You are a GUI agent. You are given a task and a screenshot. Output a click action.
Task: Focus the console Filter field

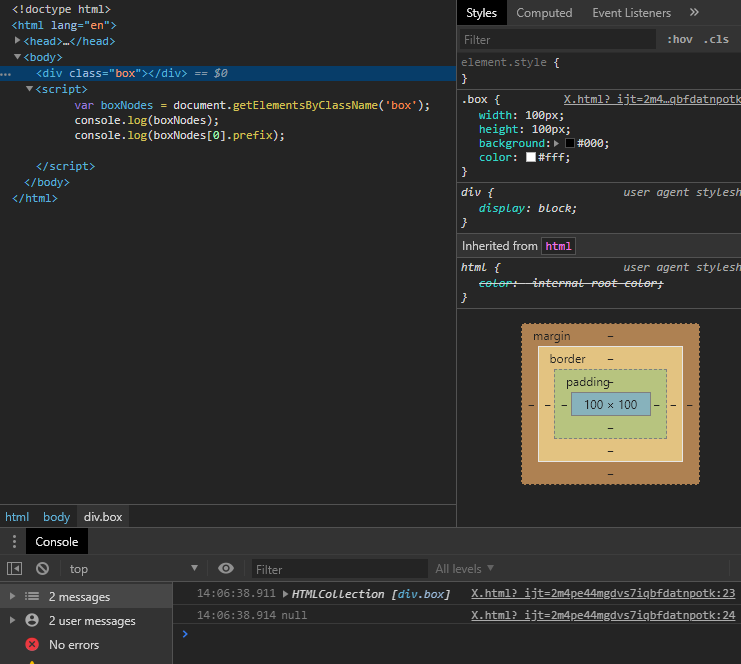(339, 569)
